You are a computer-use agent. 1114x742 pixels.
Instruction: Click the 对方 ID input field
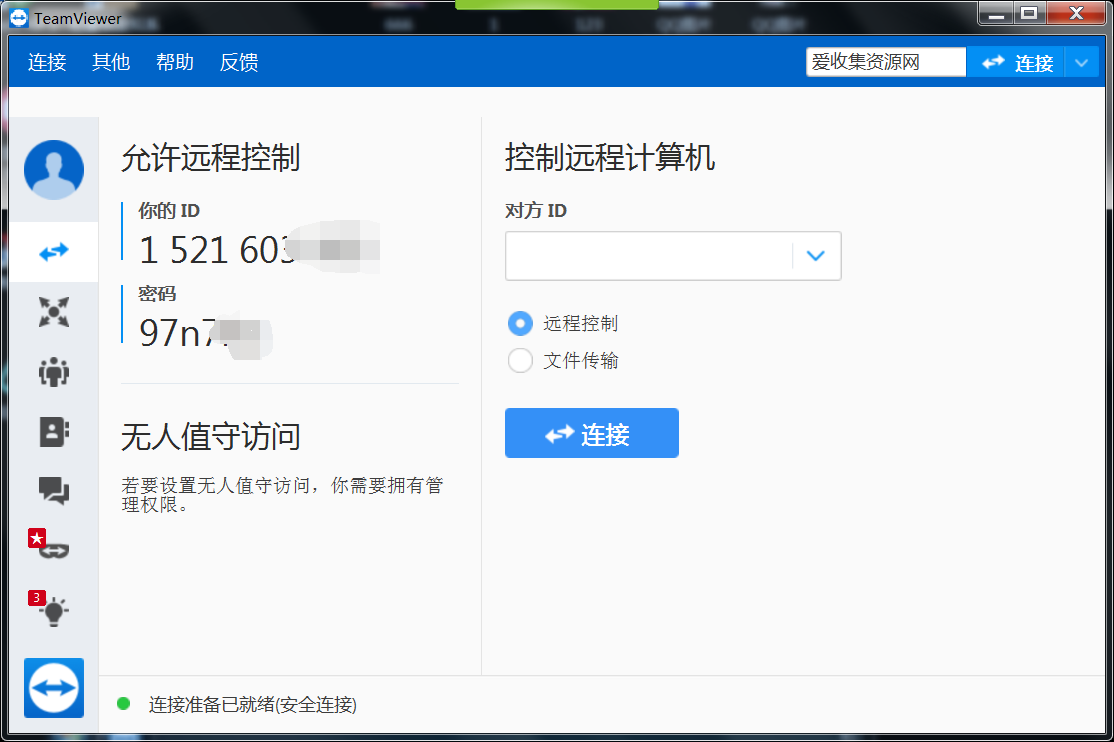coord(648,256)
